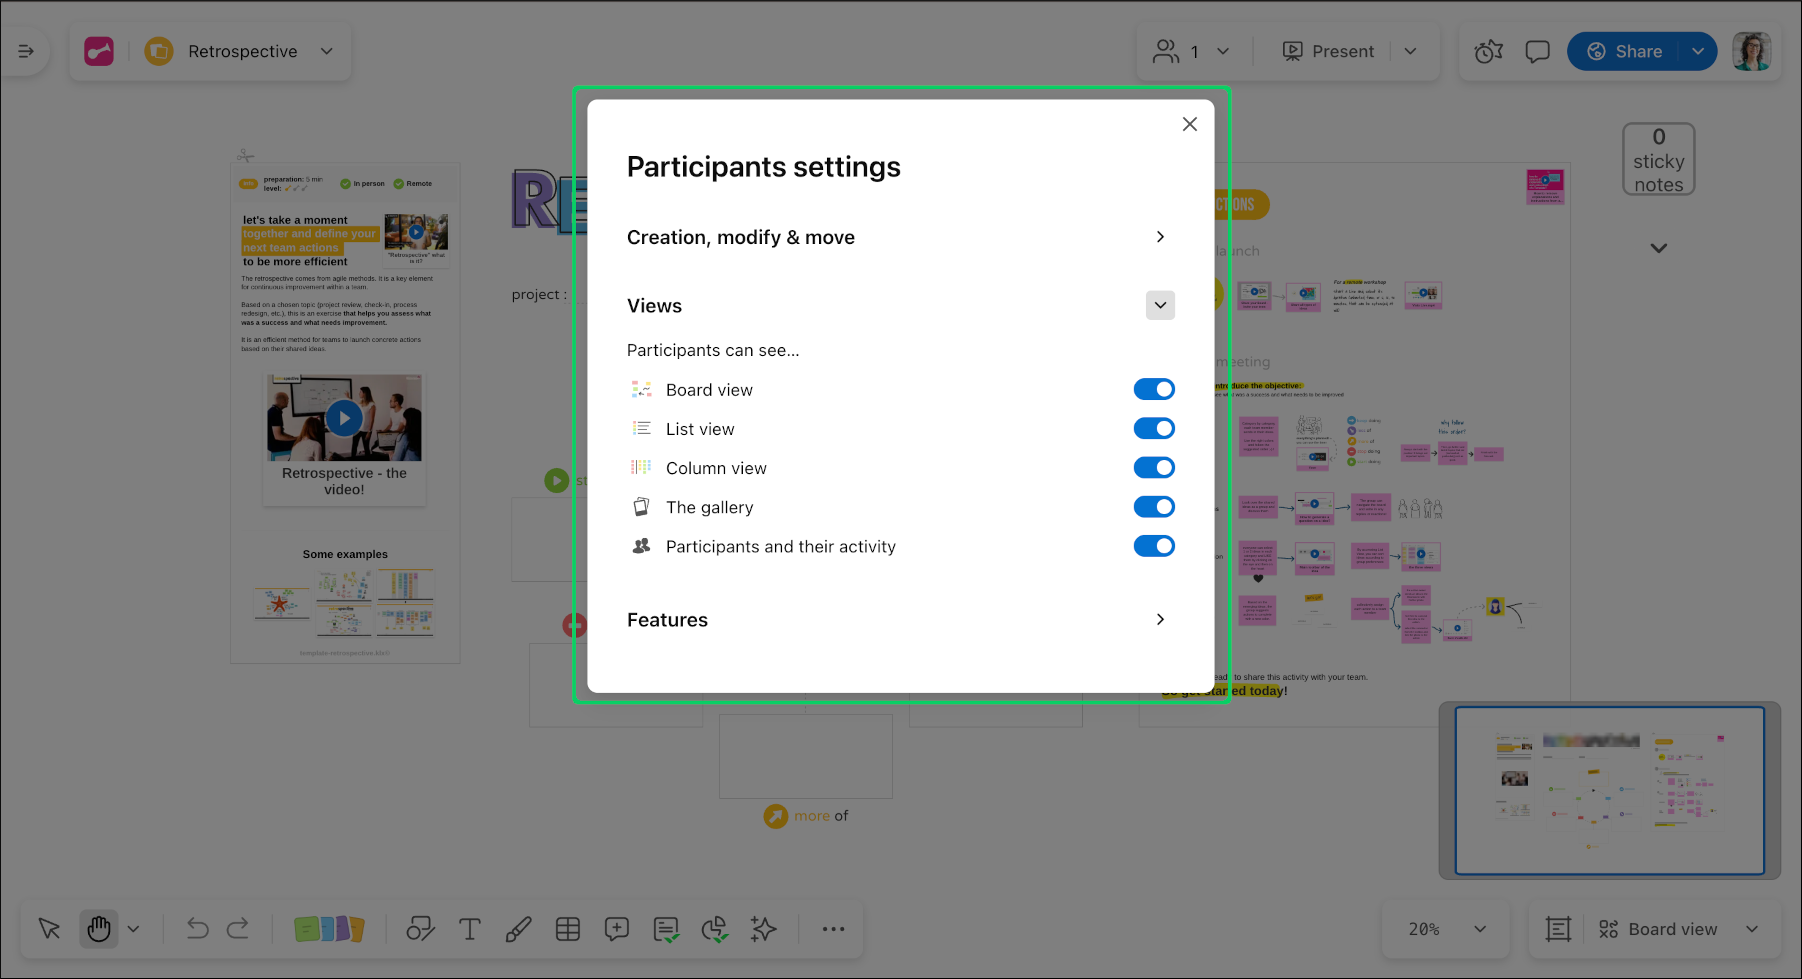
Task: Select the Text tool
Action: point(470,929)
